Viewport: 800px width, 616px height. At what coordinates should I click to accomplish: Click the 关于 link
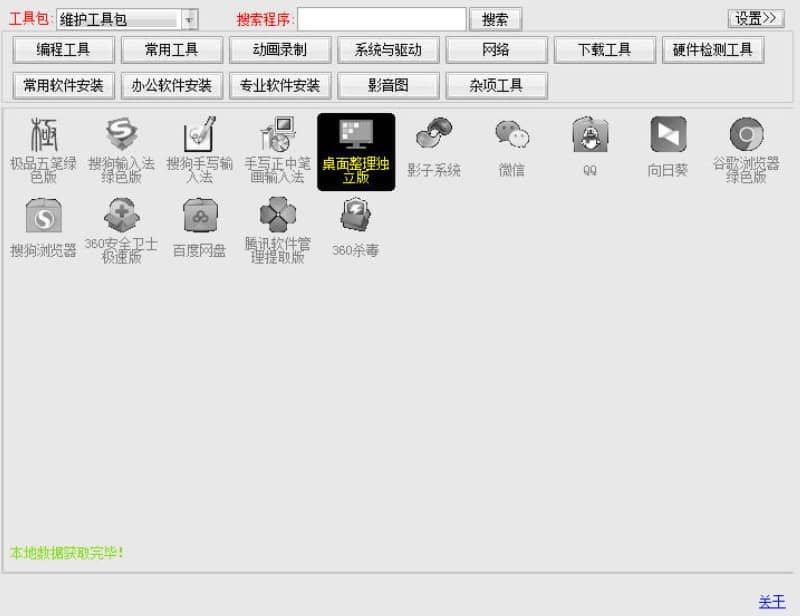click(771, 602)
